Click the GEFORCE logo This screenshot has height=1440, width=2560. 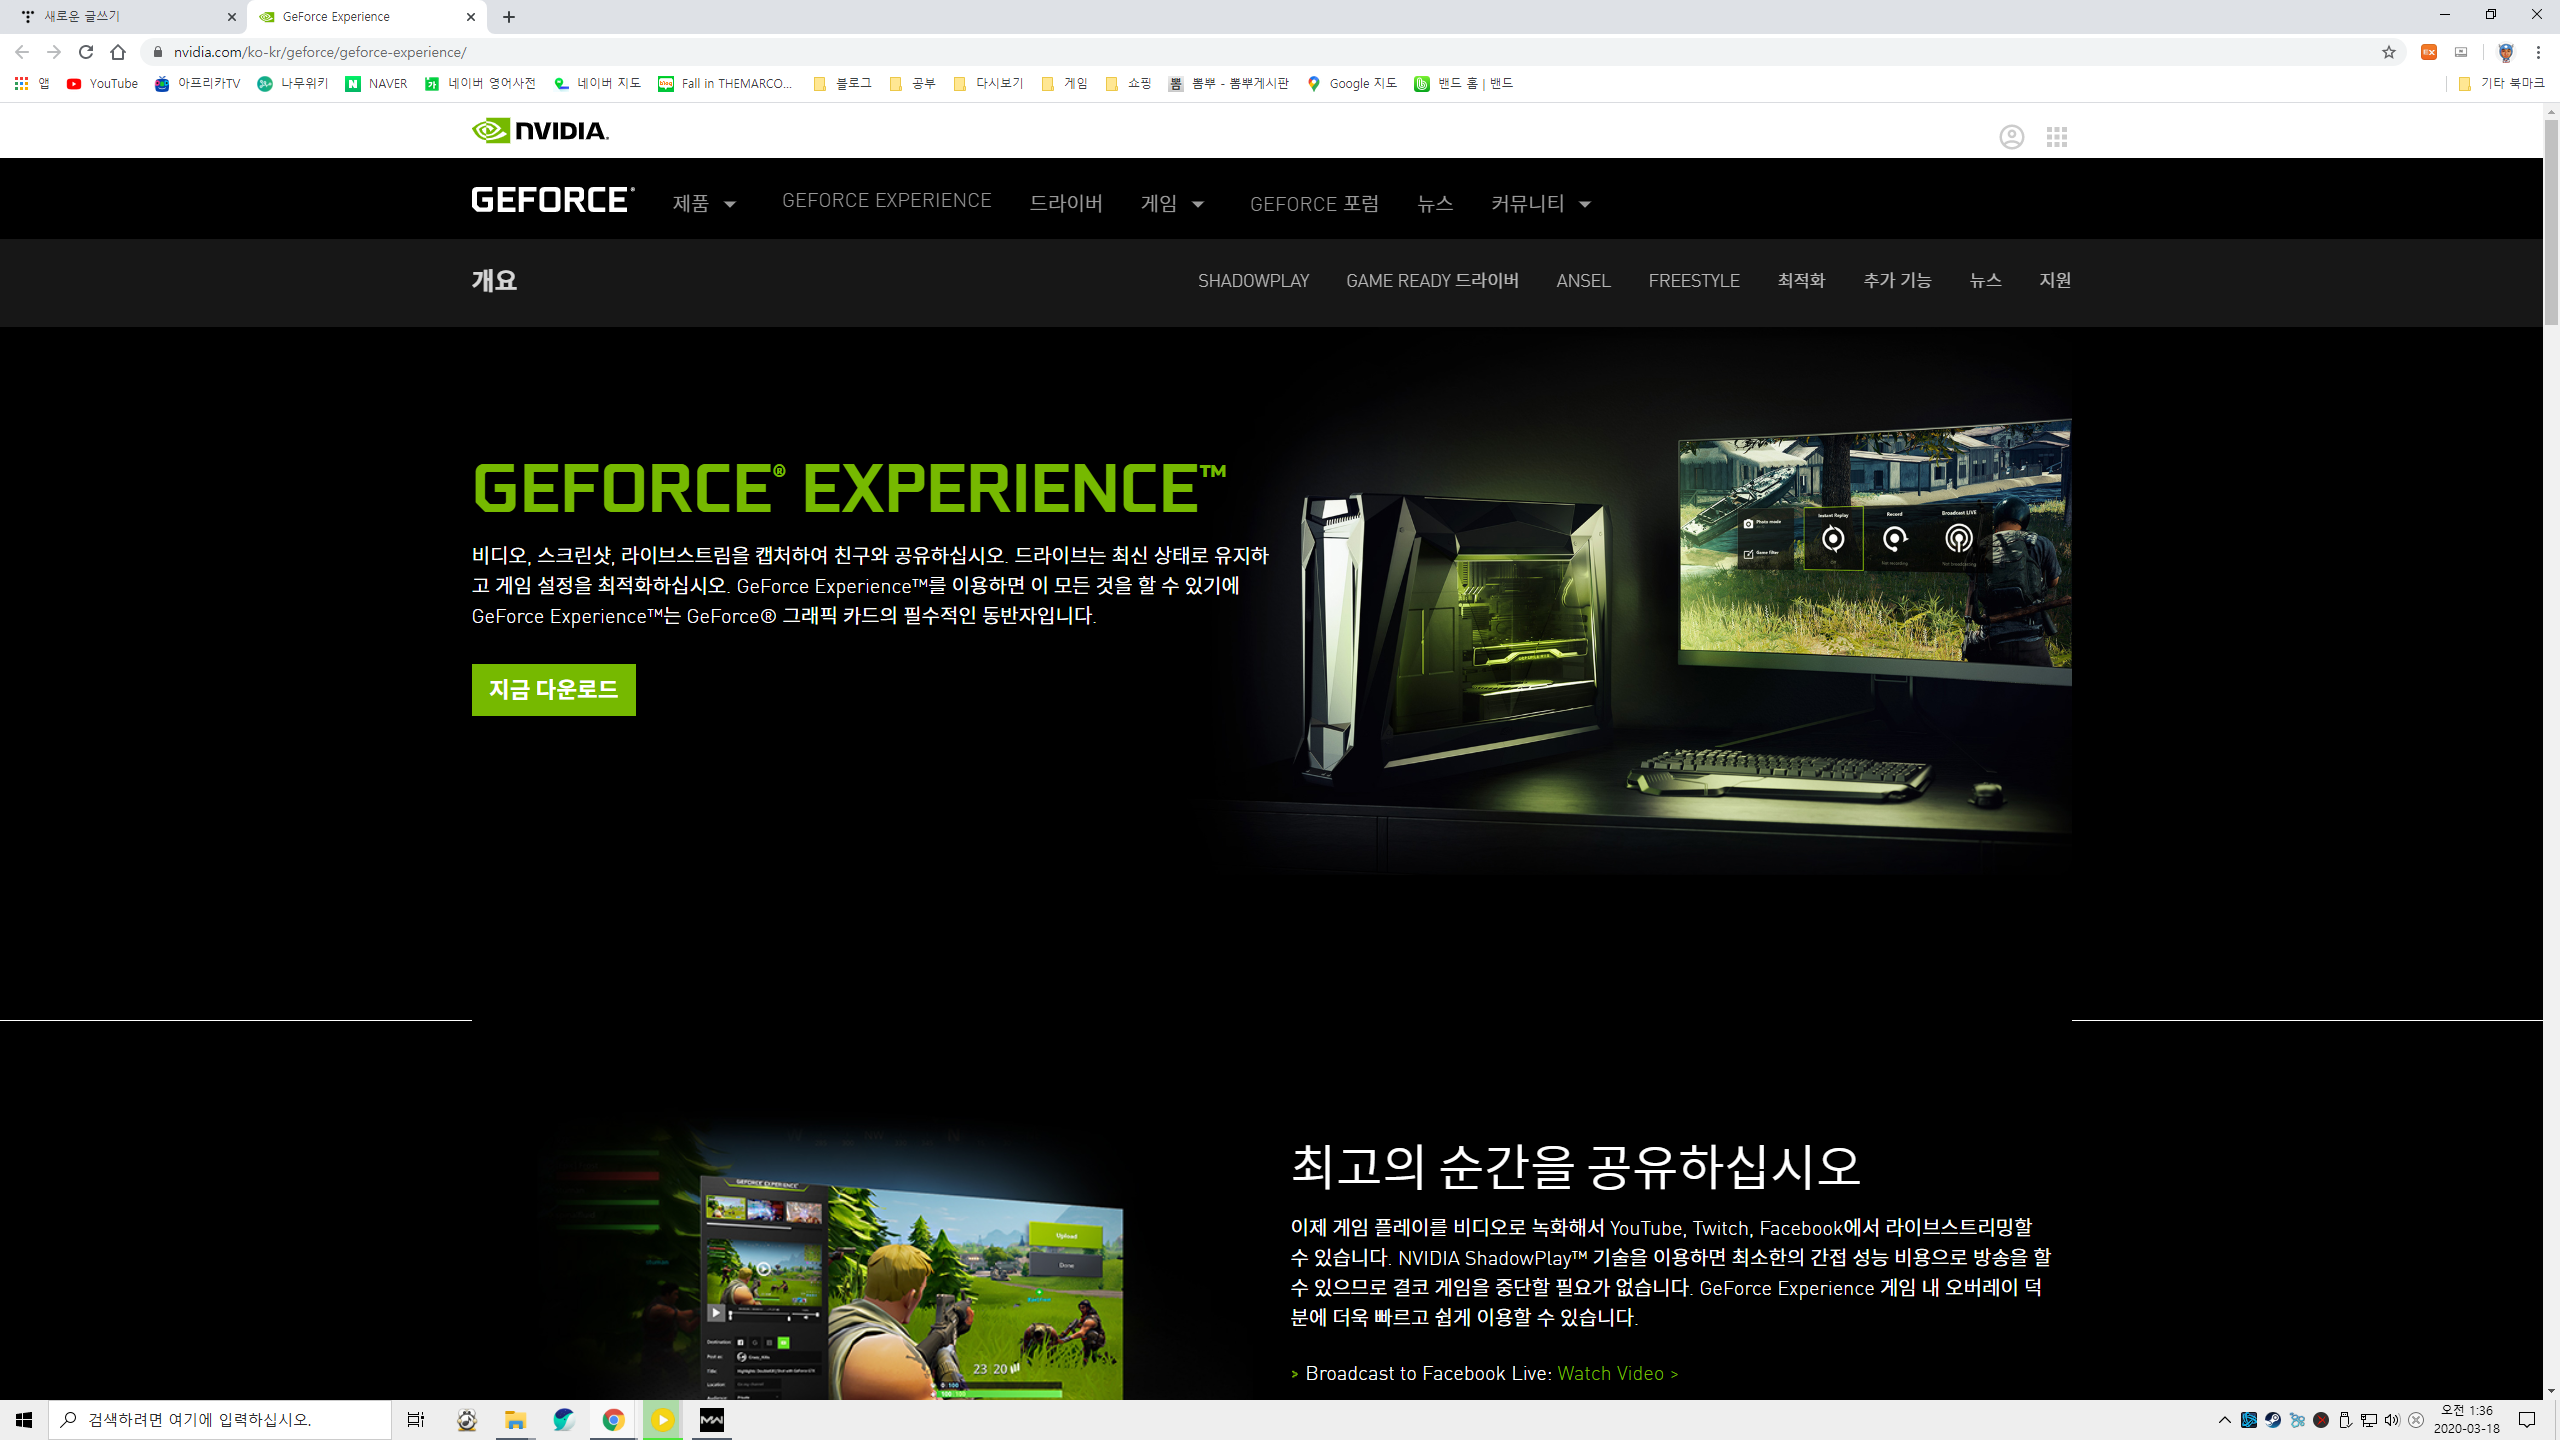tap(553, 199)
